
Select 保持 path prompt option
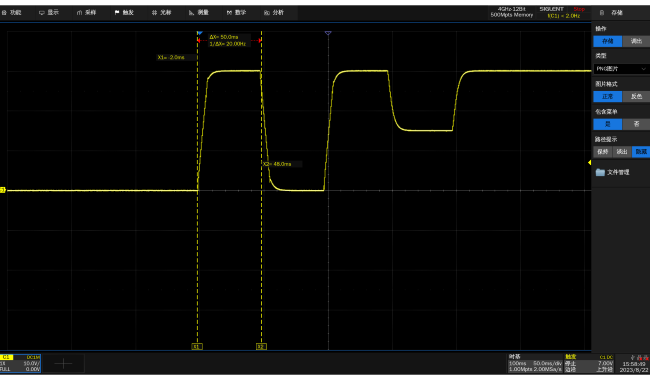pyautogui.click(x=603, y=152)
